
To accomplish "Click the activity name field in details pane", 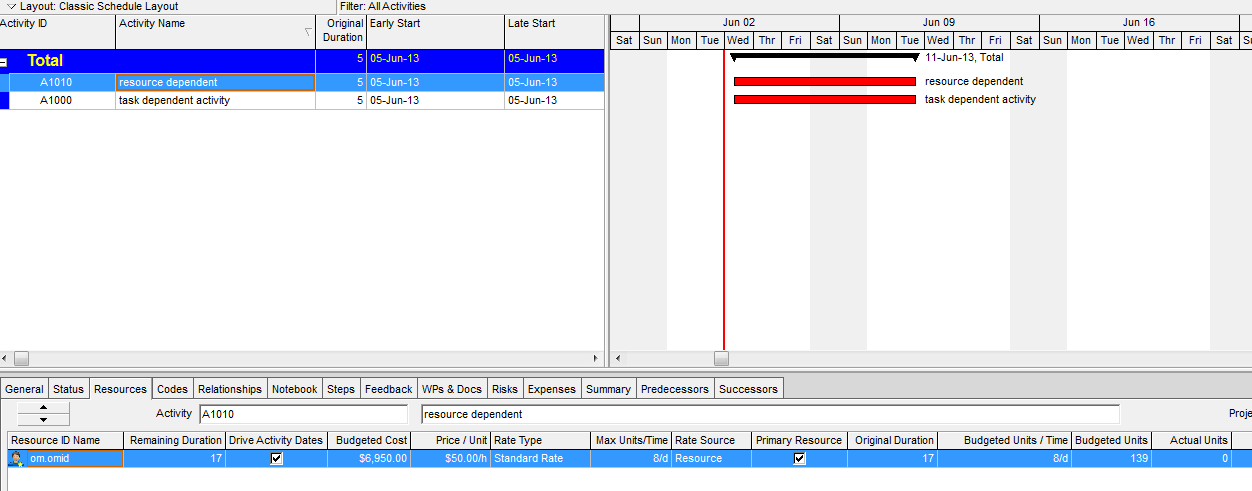I will [x=770, y=414].
